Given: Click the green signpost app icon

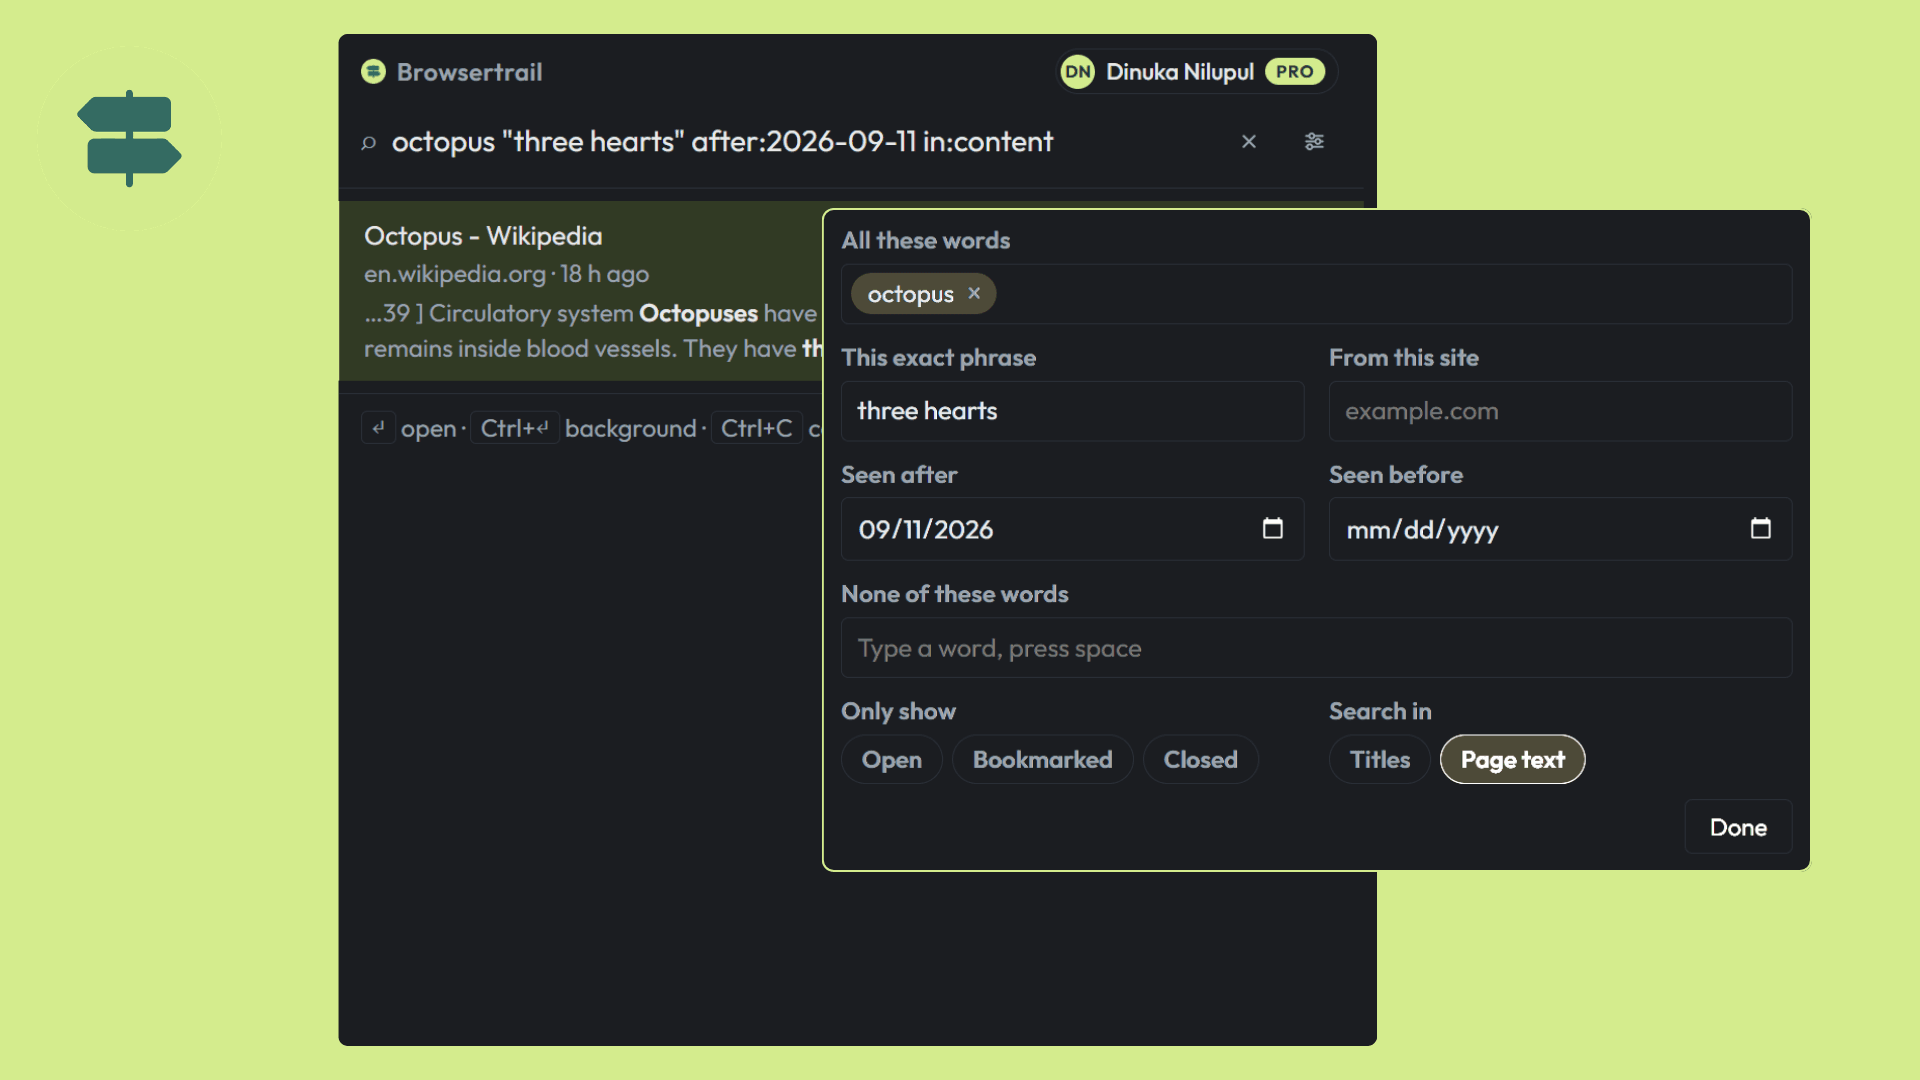Looking at the screenshot, I should 129,138.
